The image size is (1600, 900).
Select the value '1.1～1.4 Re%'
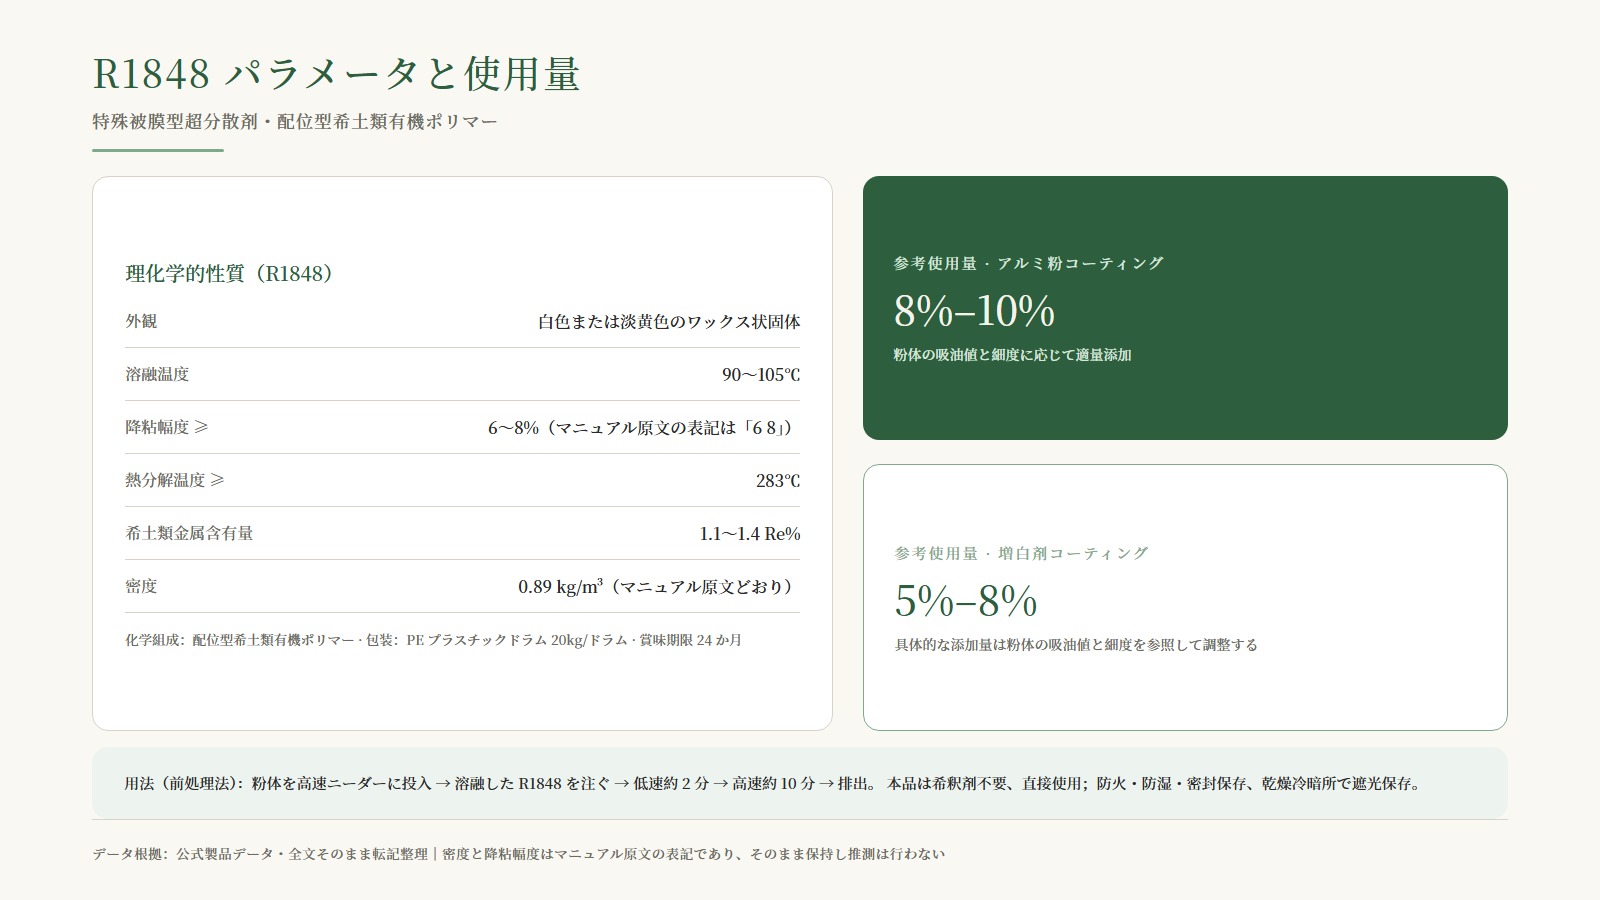(x=750, y=534)
